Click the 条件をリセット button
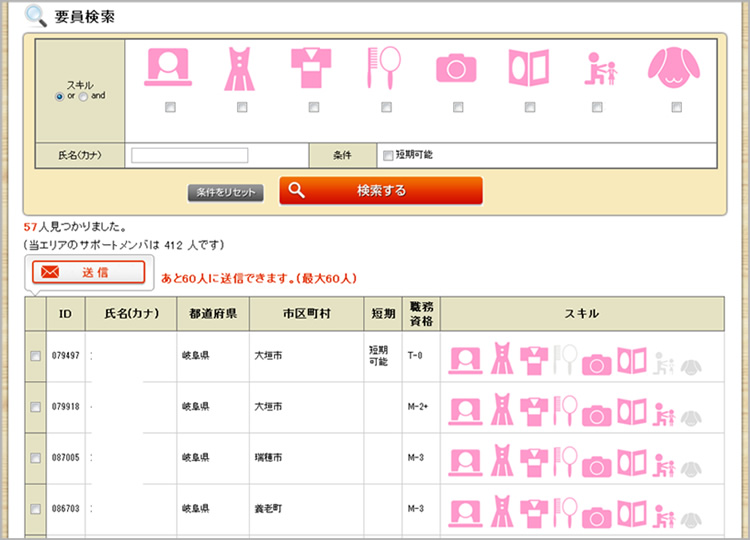750x540 pixels. pyautogui.click(x=225, y=193)
